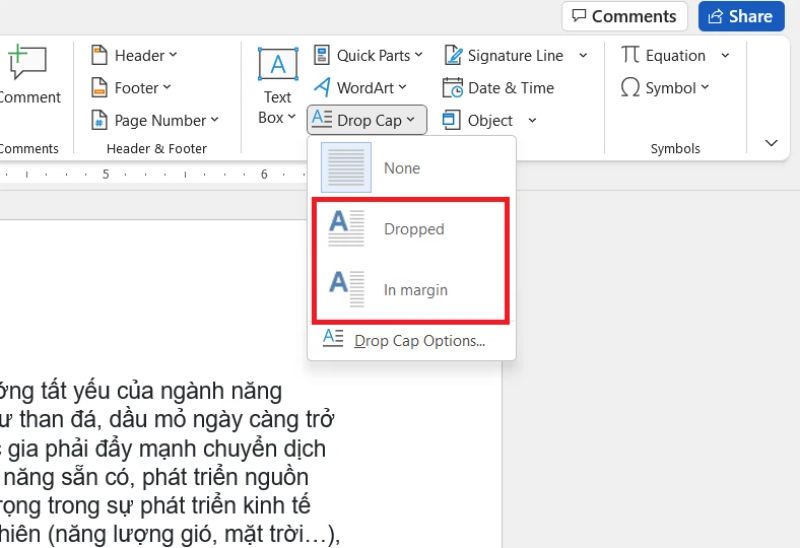
Task: Click text 'gia phải đẩy mạnh chuyển dịch'
Action: (x=166, y=449)
